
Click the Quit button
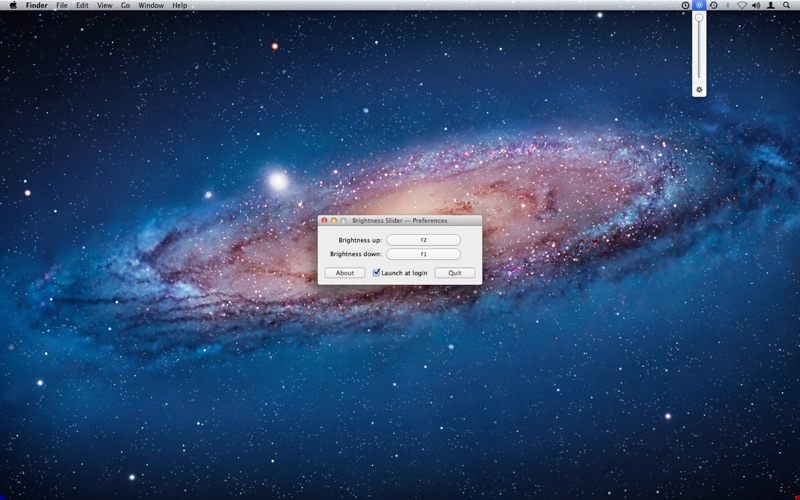click(455, 273)
